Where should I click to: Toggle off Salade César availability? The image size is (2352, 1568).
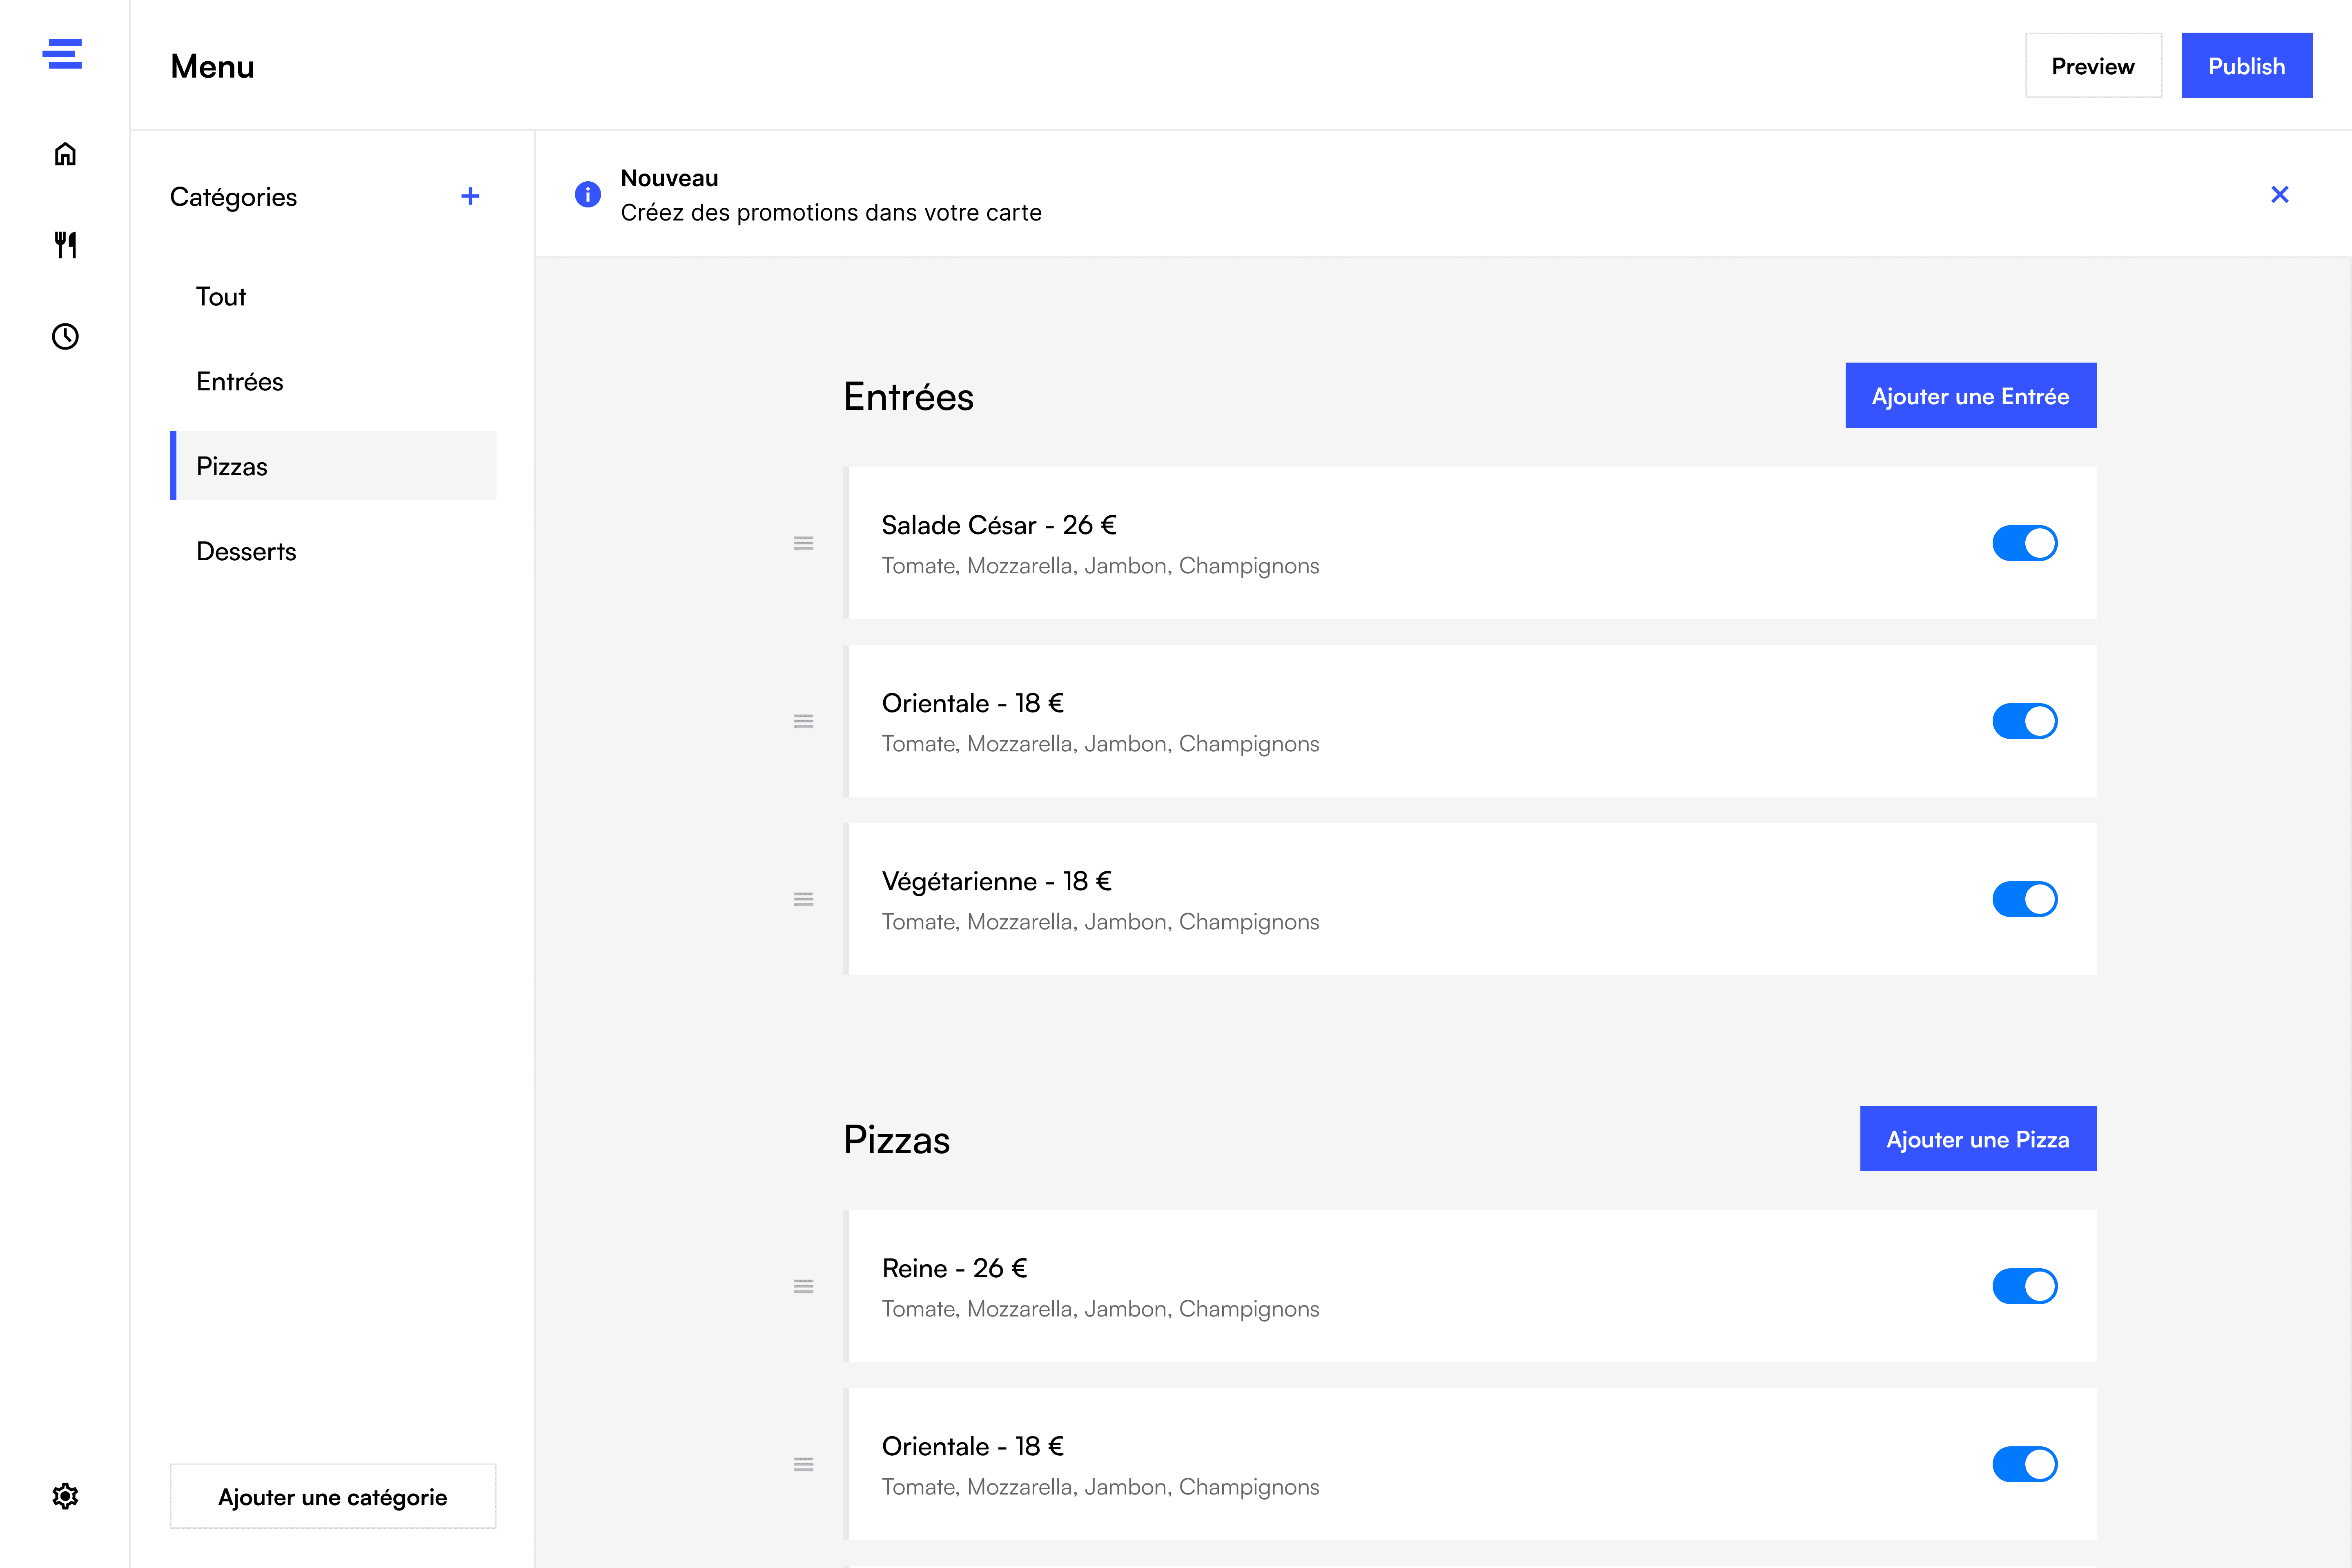click(x=2025, y=543)
